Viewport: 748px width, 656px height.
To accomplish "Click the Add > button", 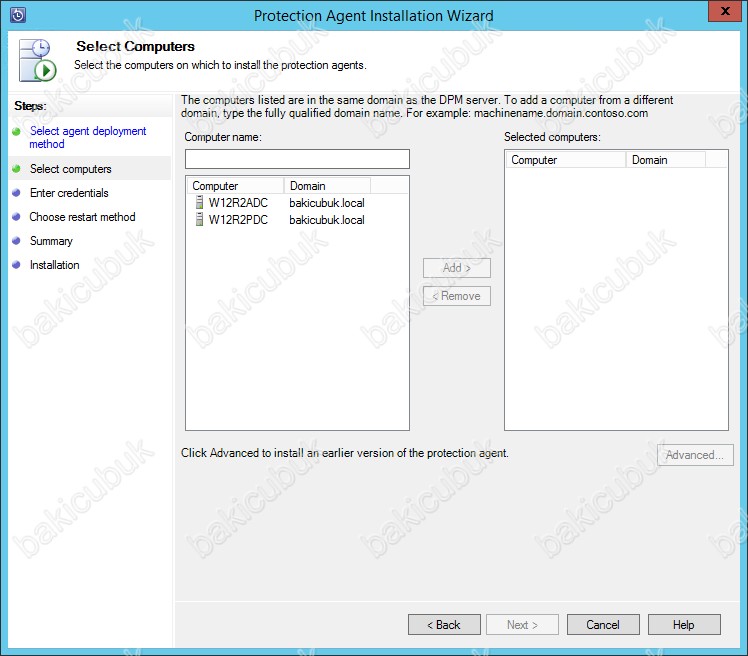I will pos(457,268).
